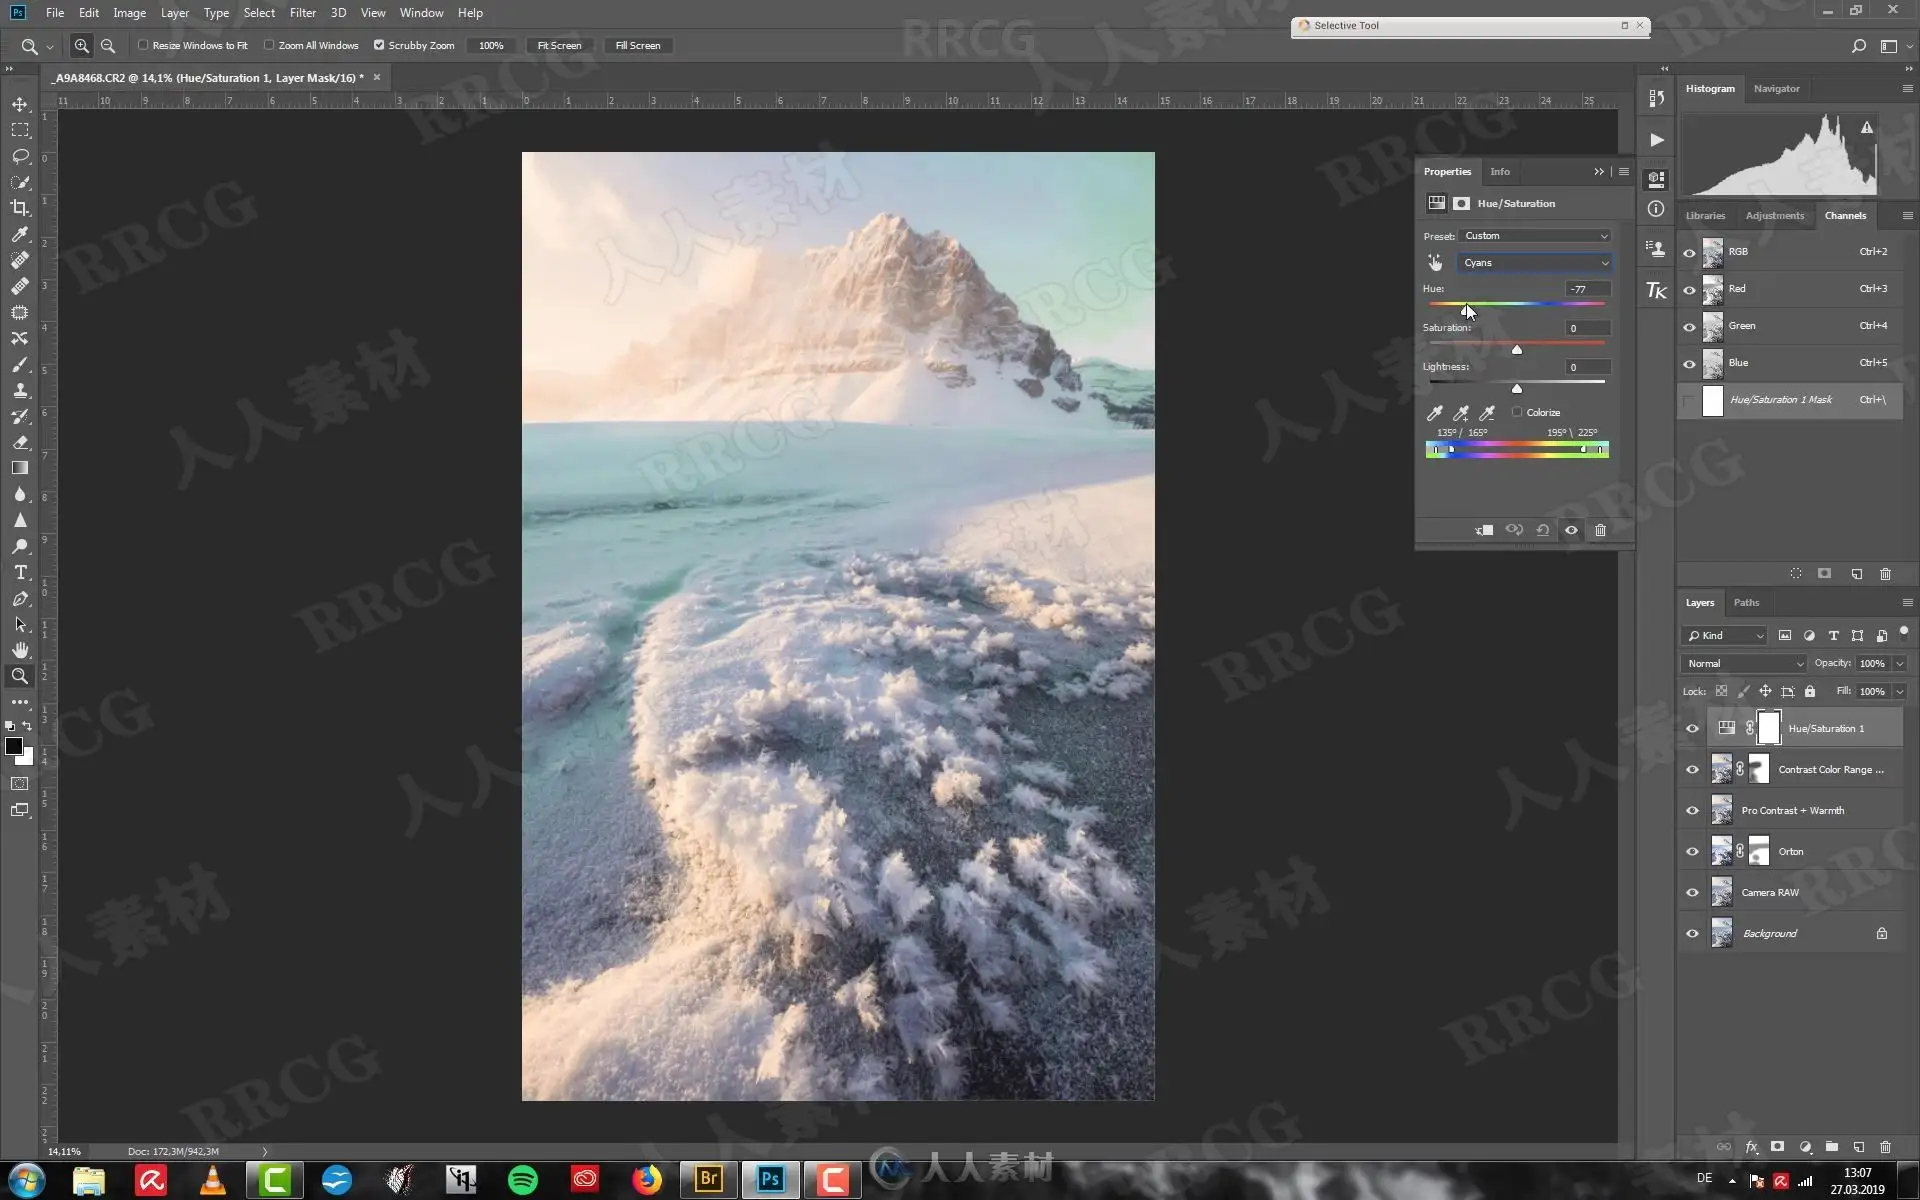
Task: Select the Hand tool
Action: click(x=20, y=650)
